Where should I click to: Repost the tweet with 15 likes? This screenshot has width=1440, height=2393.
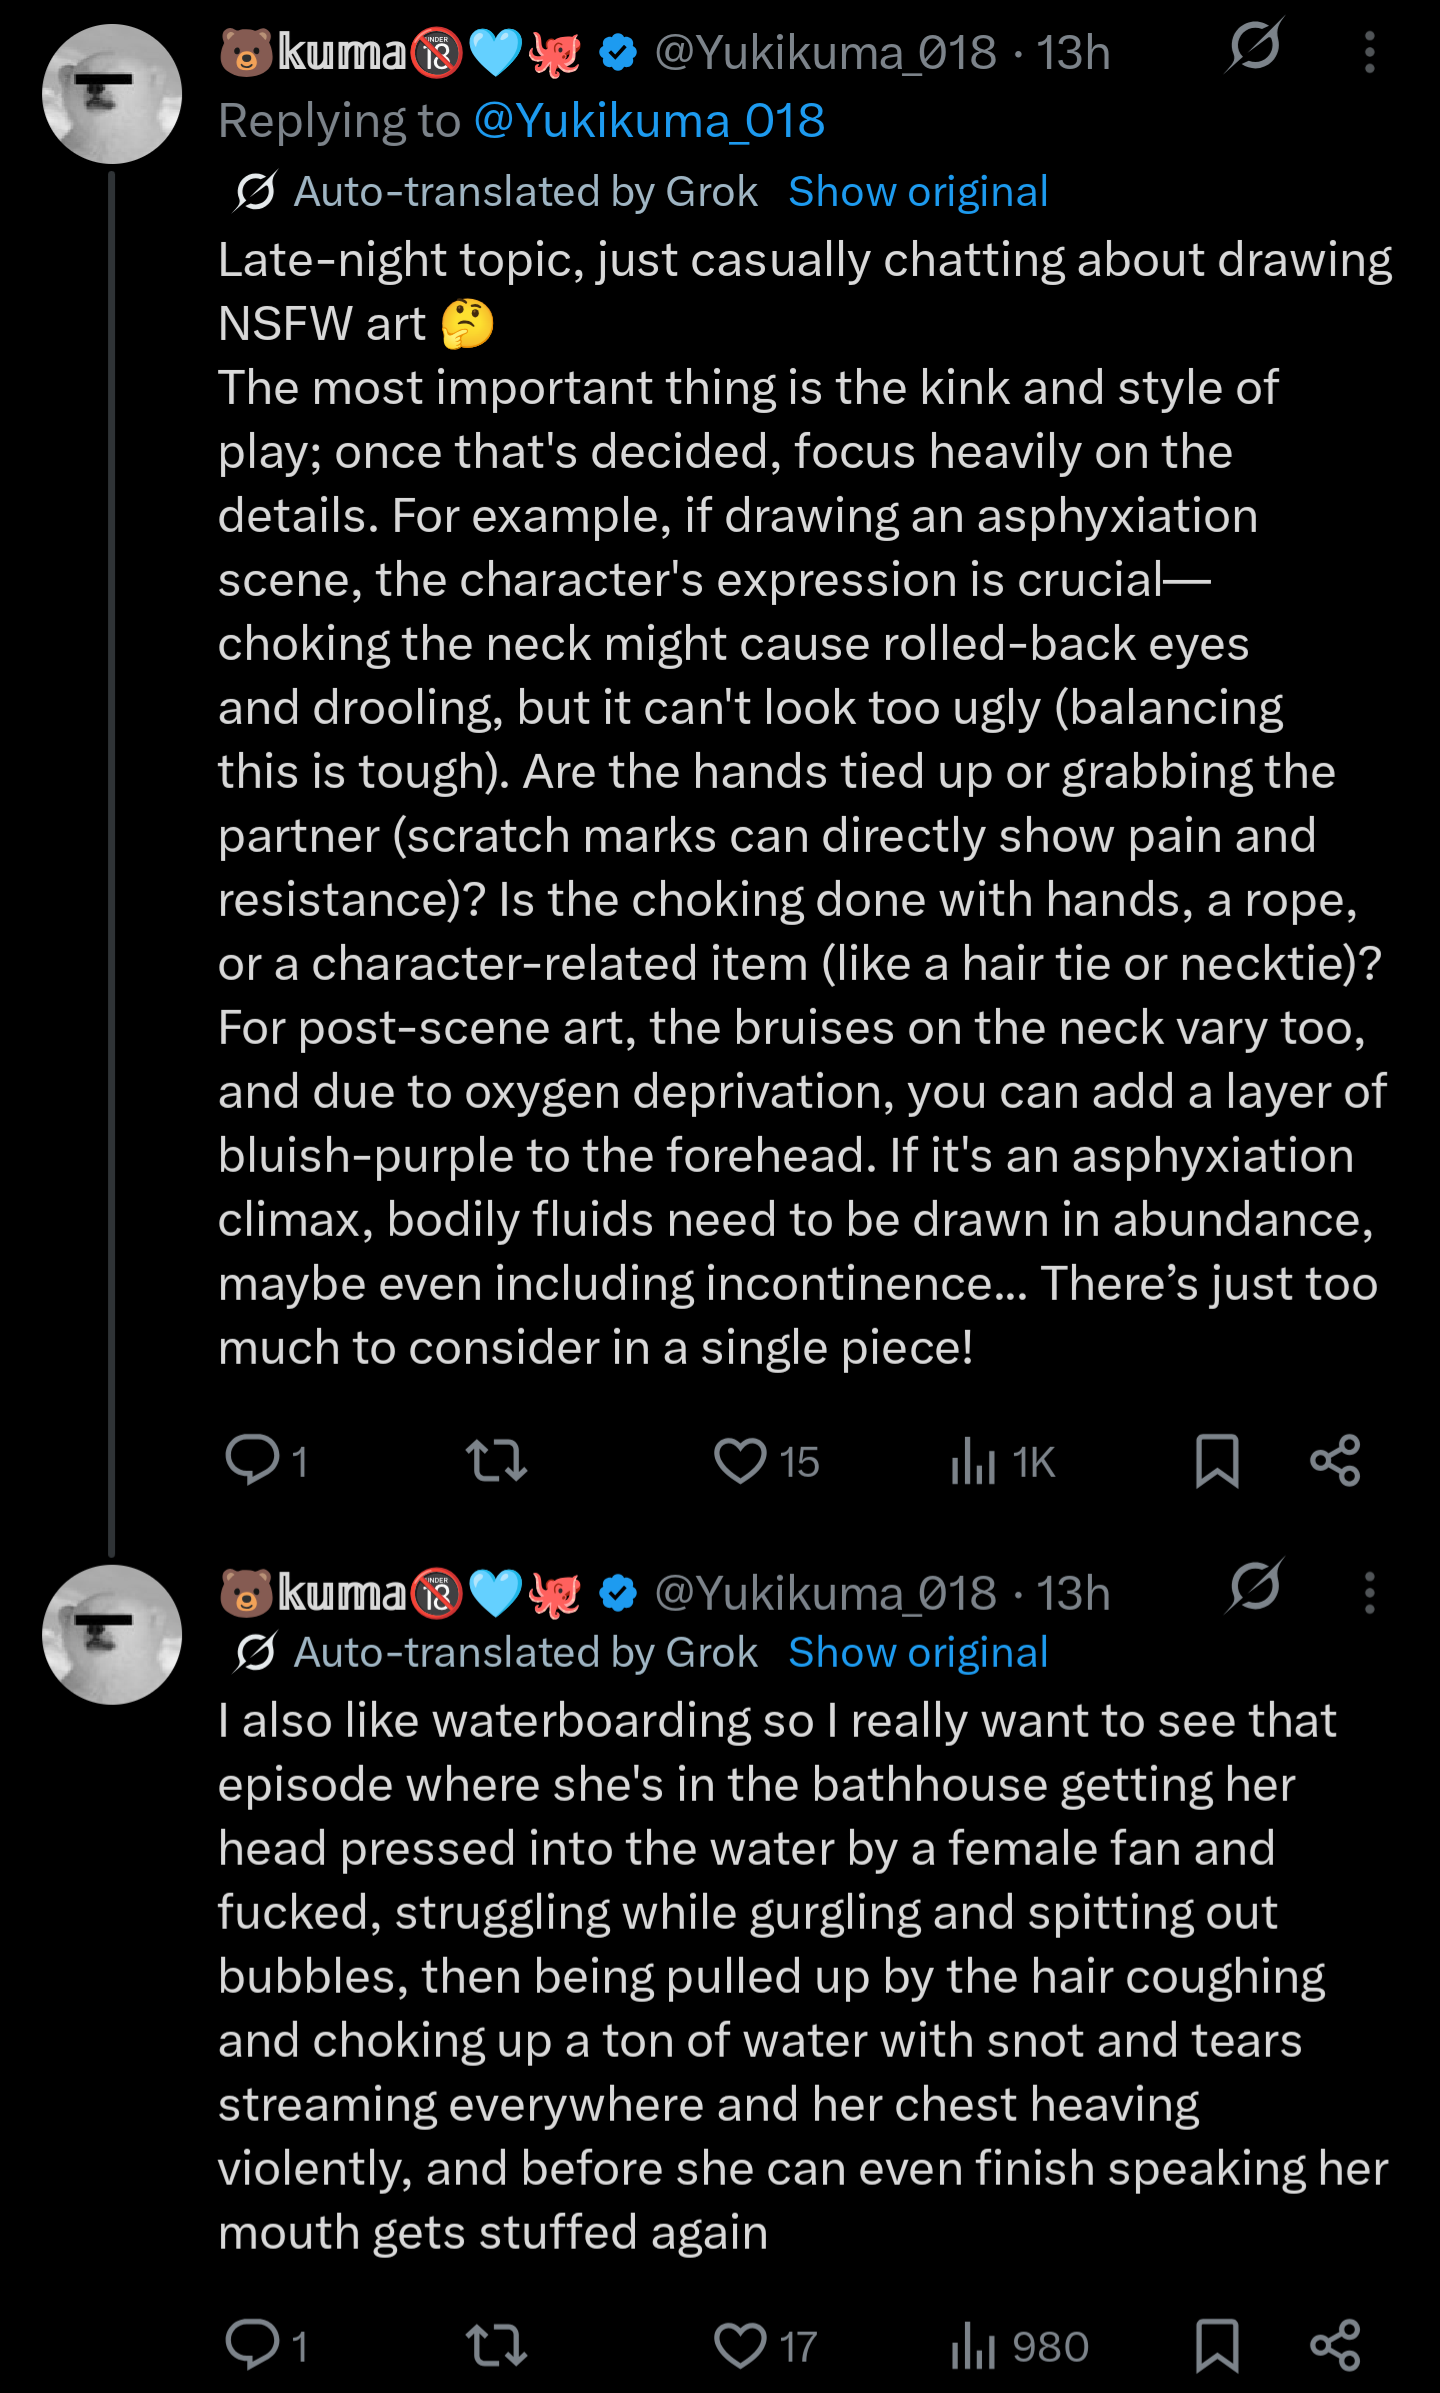point(496,1461)
